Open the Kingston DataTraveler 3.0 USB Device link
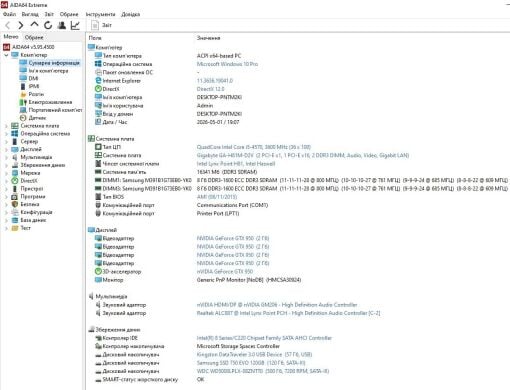The image size is (510, 390). 254,355
